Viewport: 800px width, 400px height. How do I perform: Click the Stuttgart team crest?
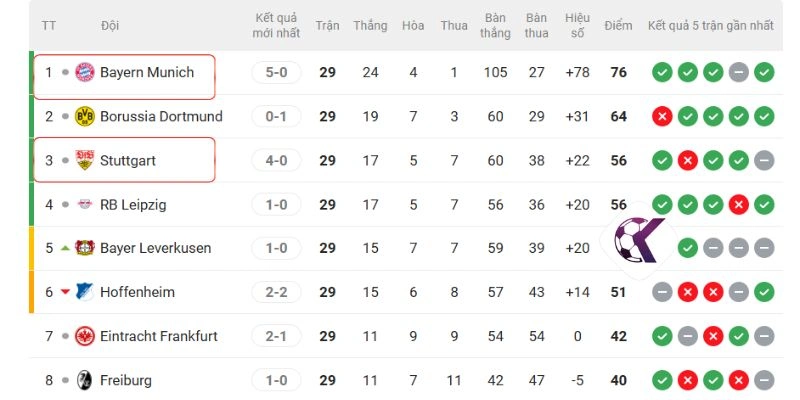(84, 161)
